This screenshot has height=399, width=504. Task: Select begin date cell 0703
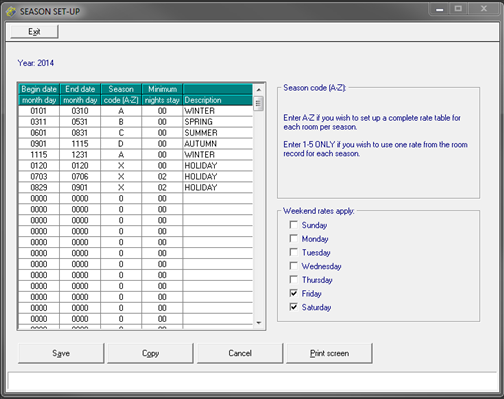[x=39, y=176]
